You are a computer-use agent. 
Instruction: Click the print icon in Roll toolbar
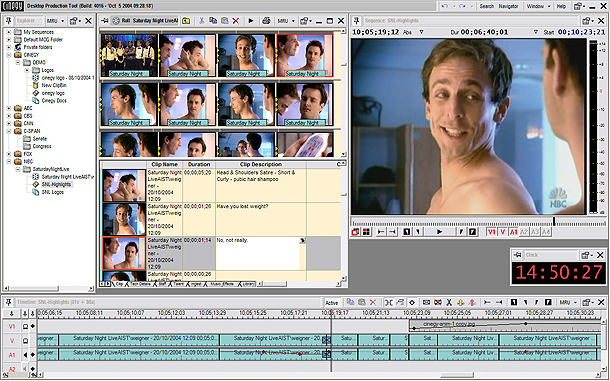pyautogui.click(x=266, y=21)
